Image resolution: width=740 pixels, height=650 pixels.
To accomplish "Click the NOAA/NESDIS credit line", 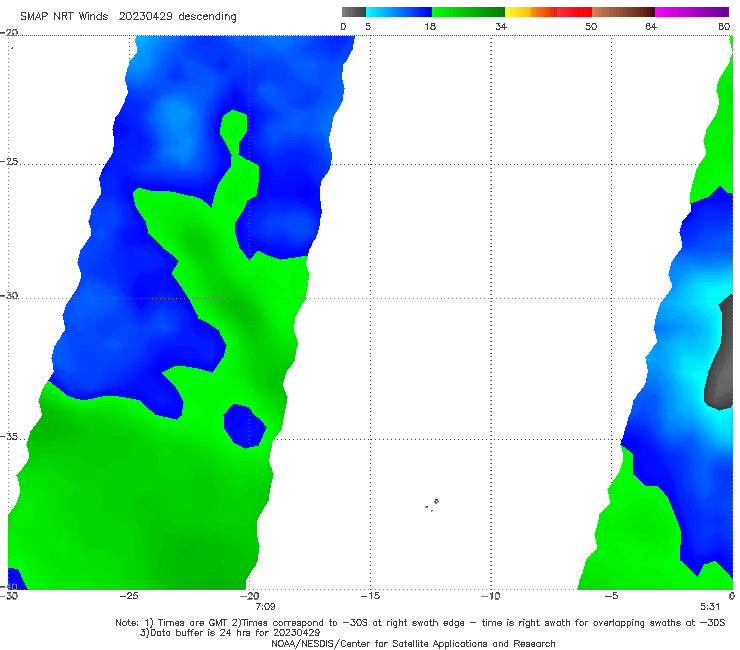I will click(x=413, y=644).
